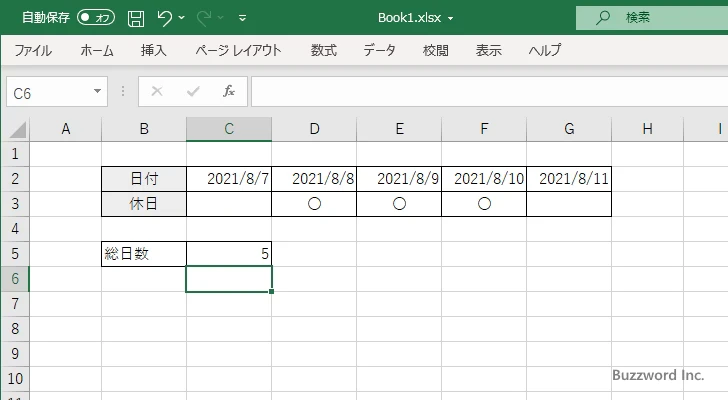Click the 検索 search box
This screenshot has width=728, height=400.
(652, 18)
